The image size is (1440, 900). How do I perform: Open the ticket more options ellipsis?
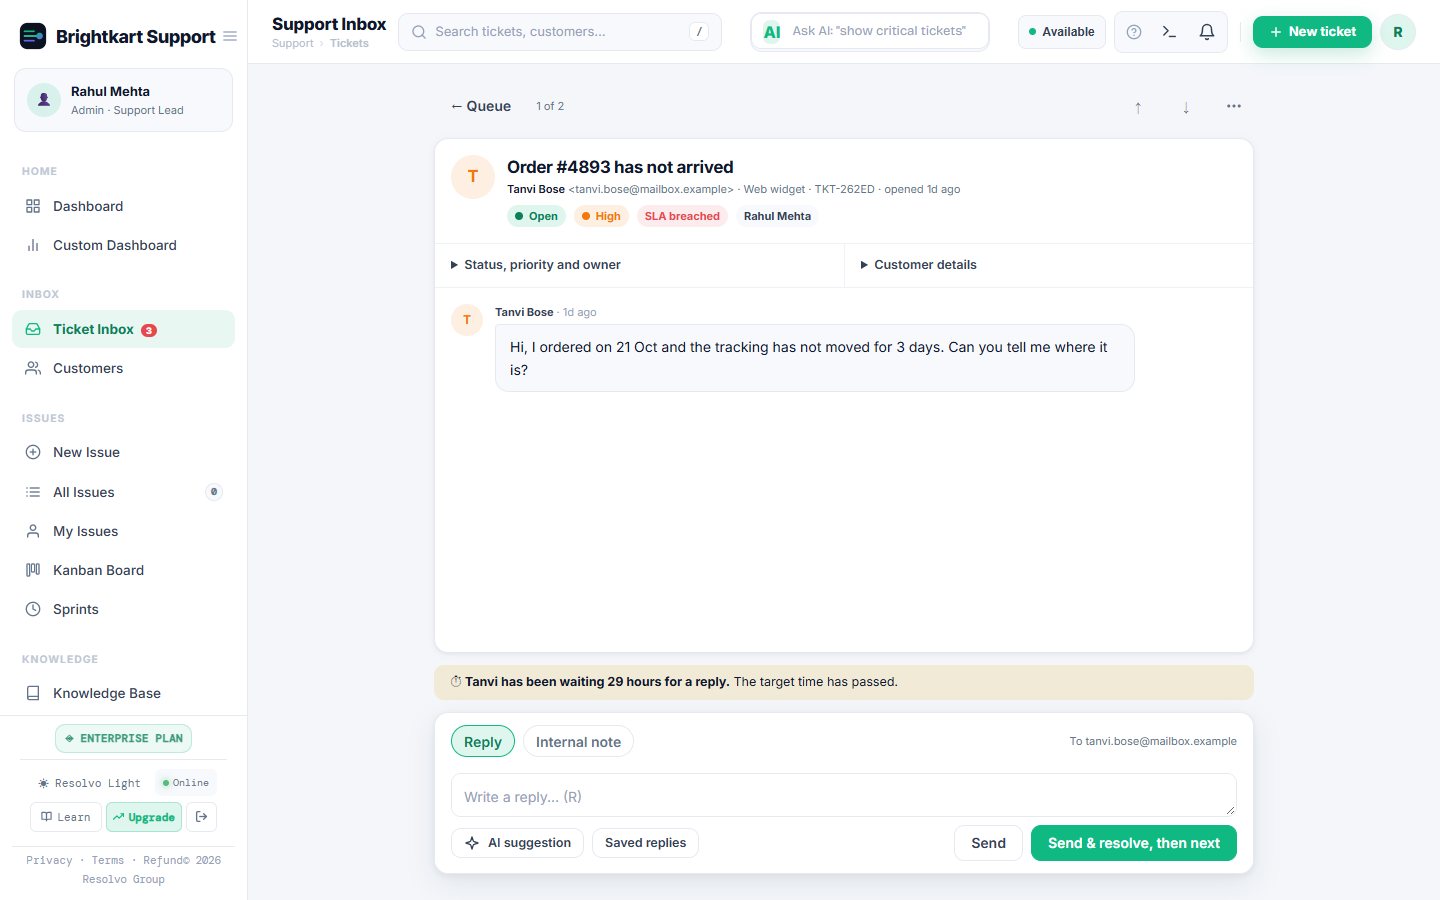coord(1234,106)
